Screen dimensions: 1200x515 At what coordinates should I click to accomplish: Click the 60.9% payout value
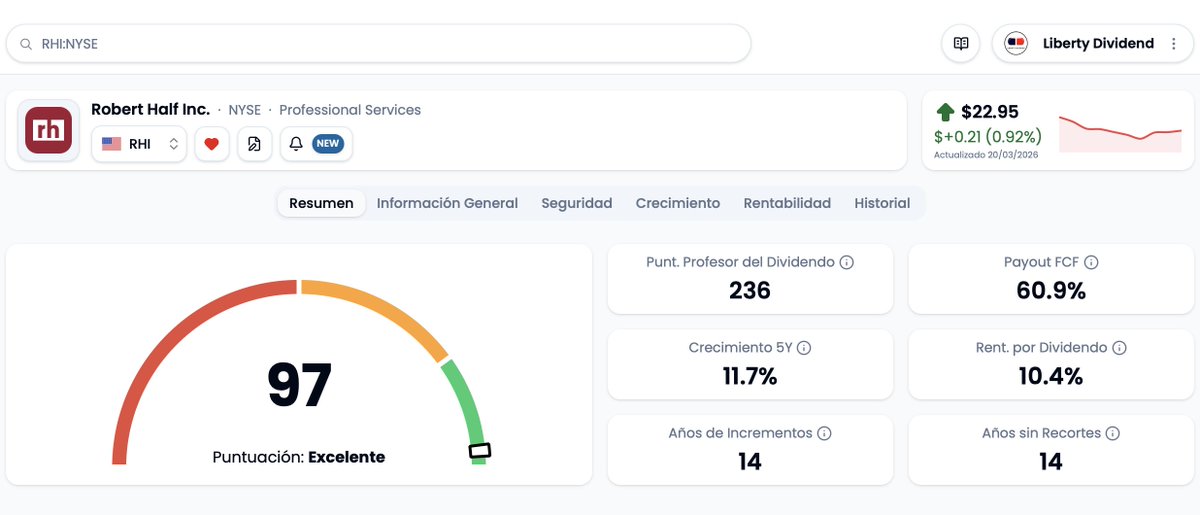pyautogui.click(x=1052, y=290)
